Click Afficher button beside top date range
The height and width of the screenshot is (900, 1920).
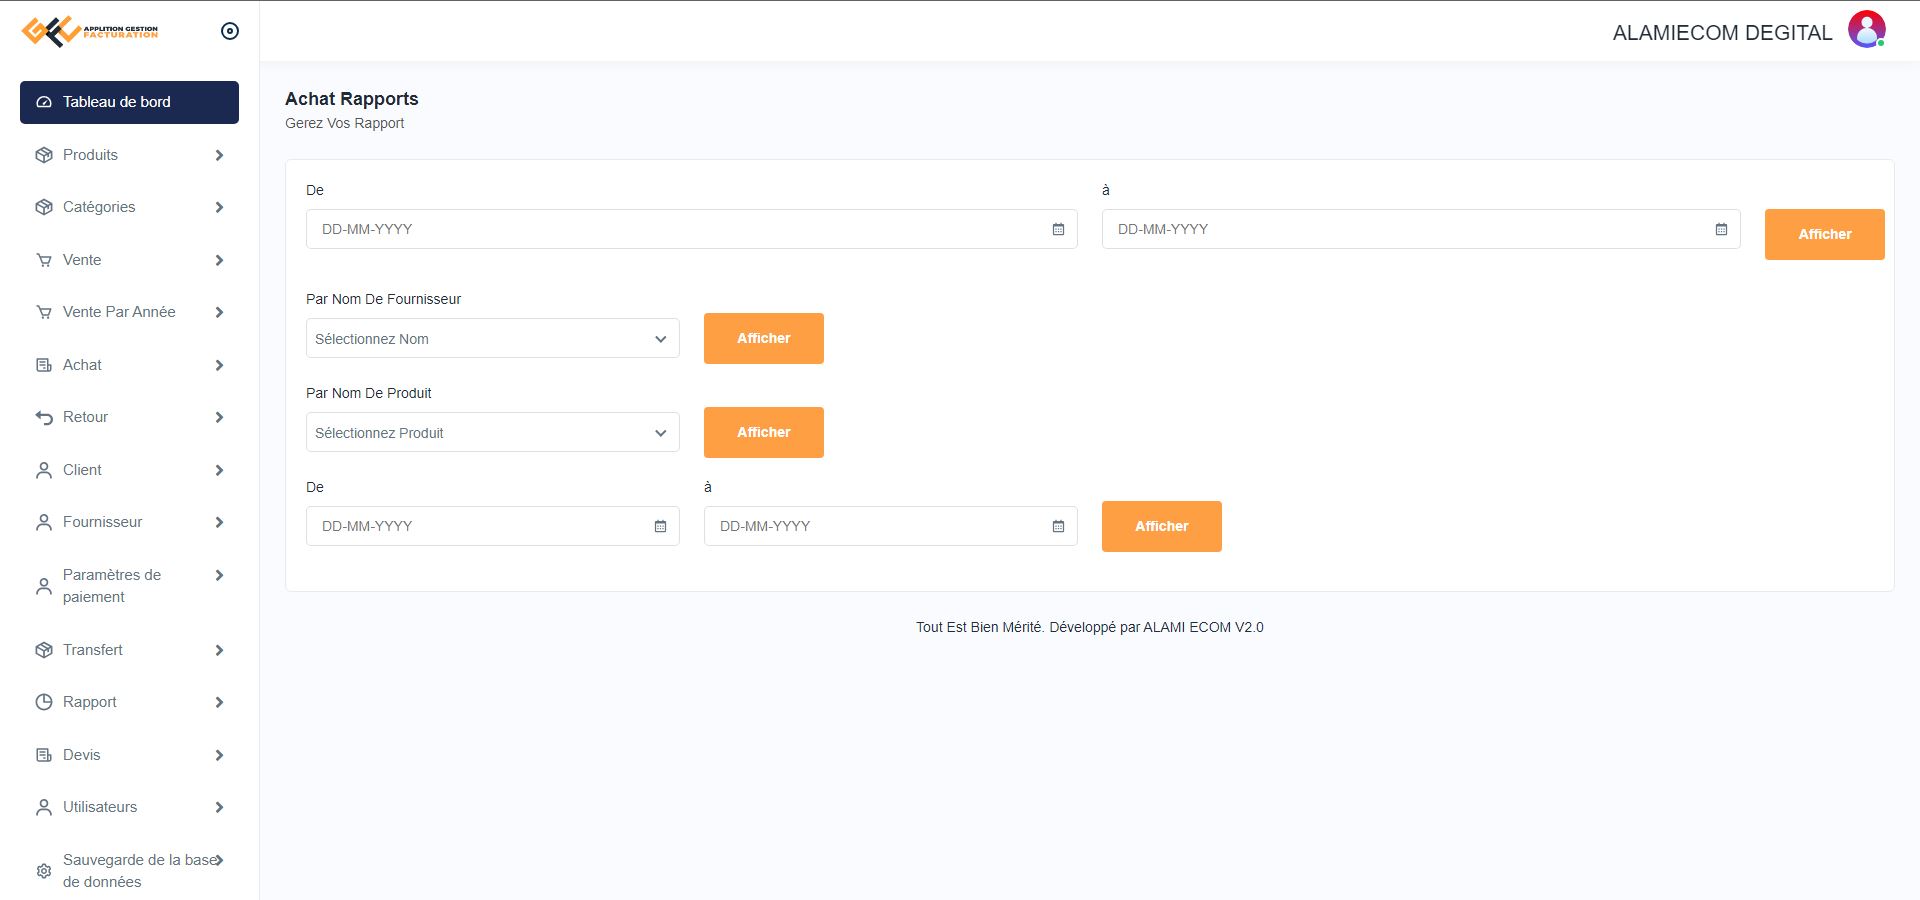pyautogui.click(x=1824, y=234)
